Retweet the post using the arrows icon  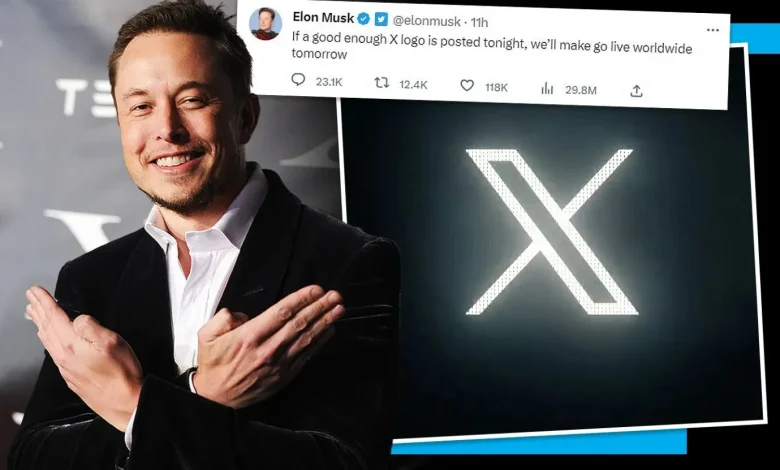382,83
